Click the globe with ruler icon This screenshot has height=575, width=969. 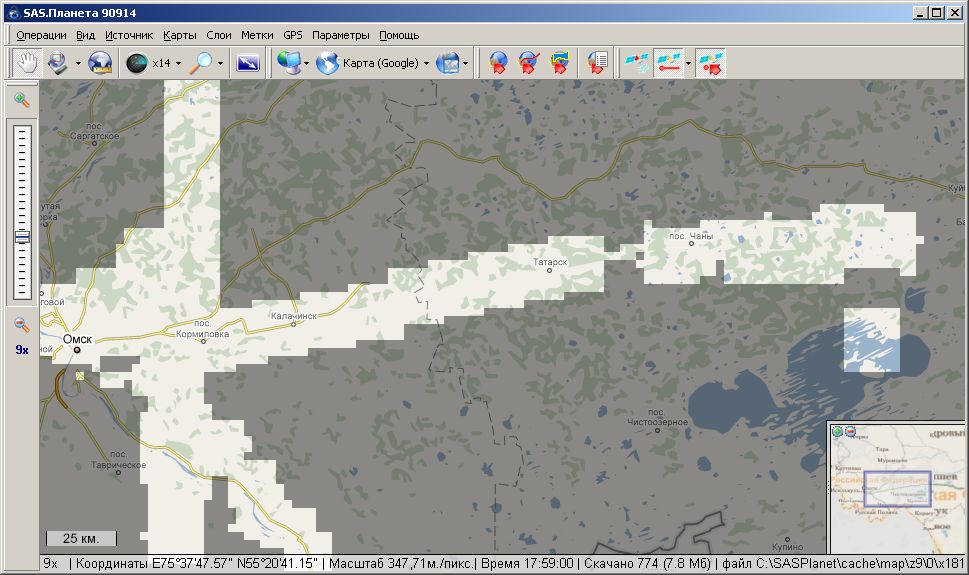[x=99, y=63]
